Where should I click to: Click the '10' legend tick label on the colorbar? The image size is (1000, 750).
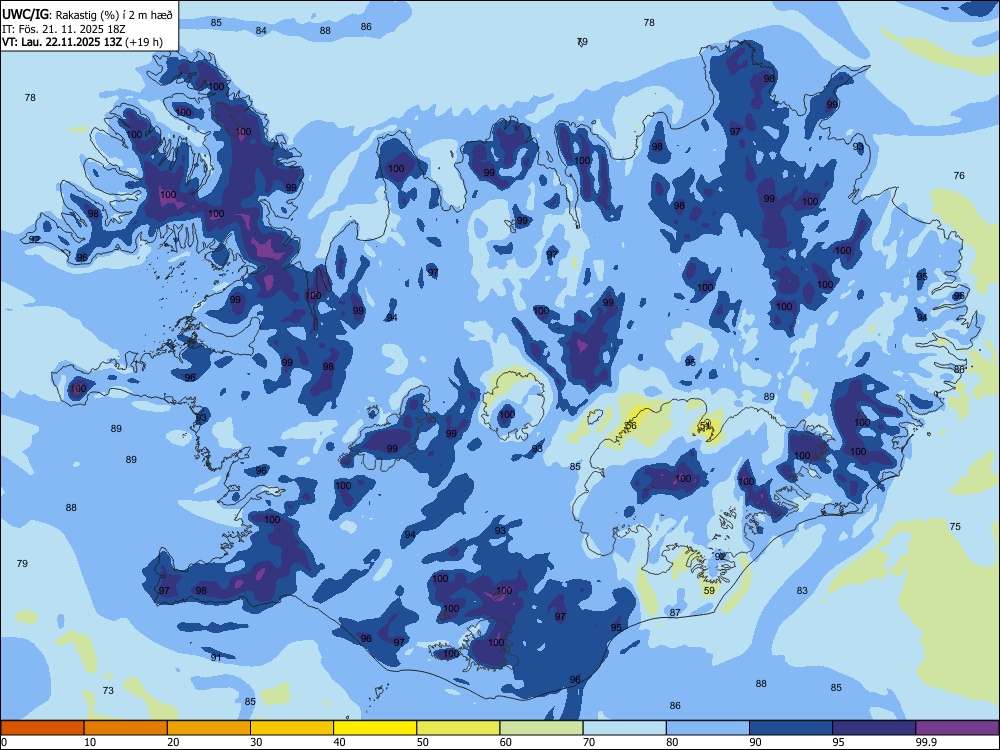(90, 742)
